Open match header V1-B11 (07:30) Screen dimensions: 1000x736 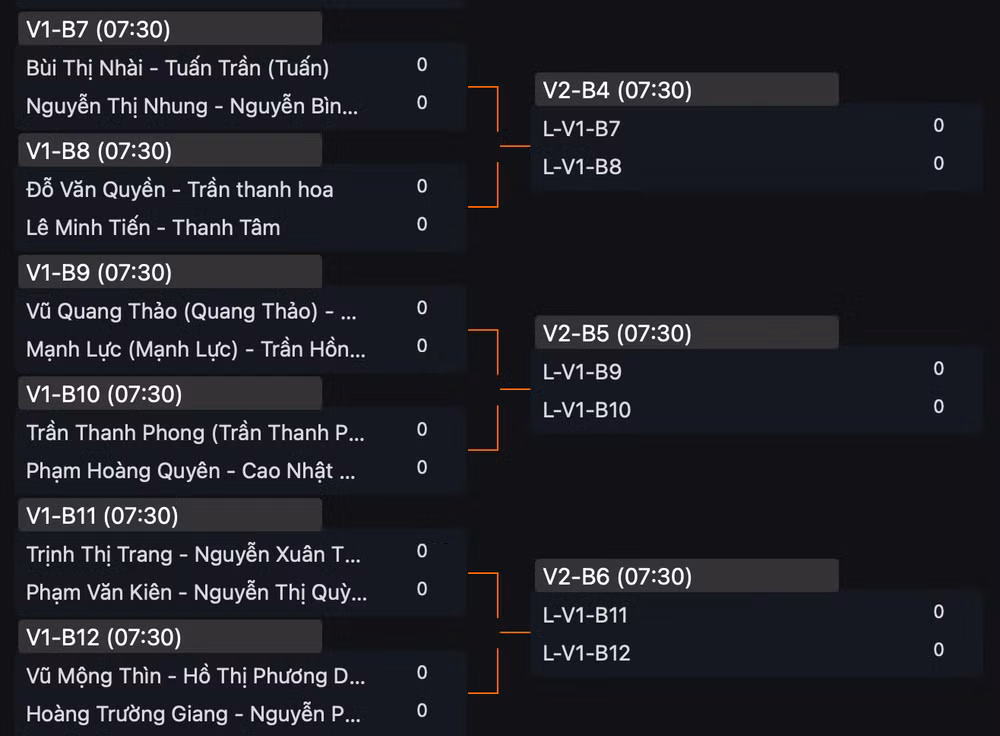tap(170, 515)
